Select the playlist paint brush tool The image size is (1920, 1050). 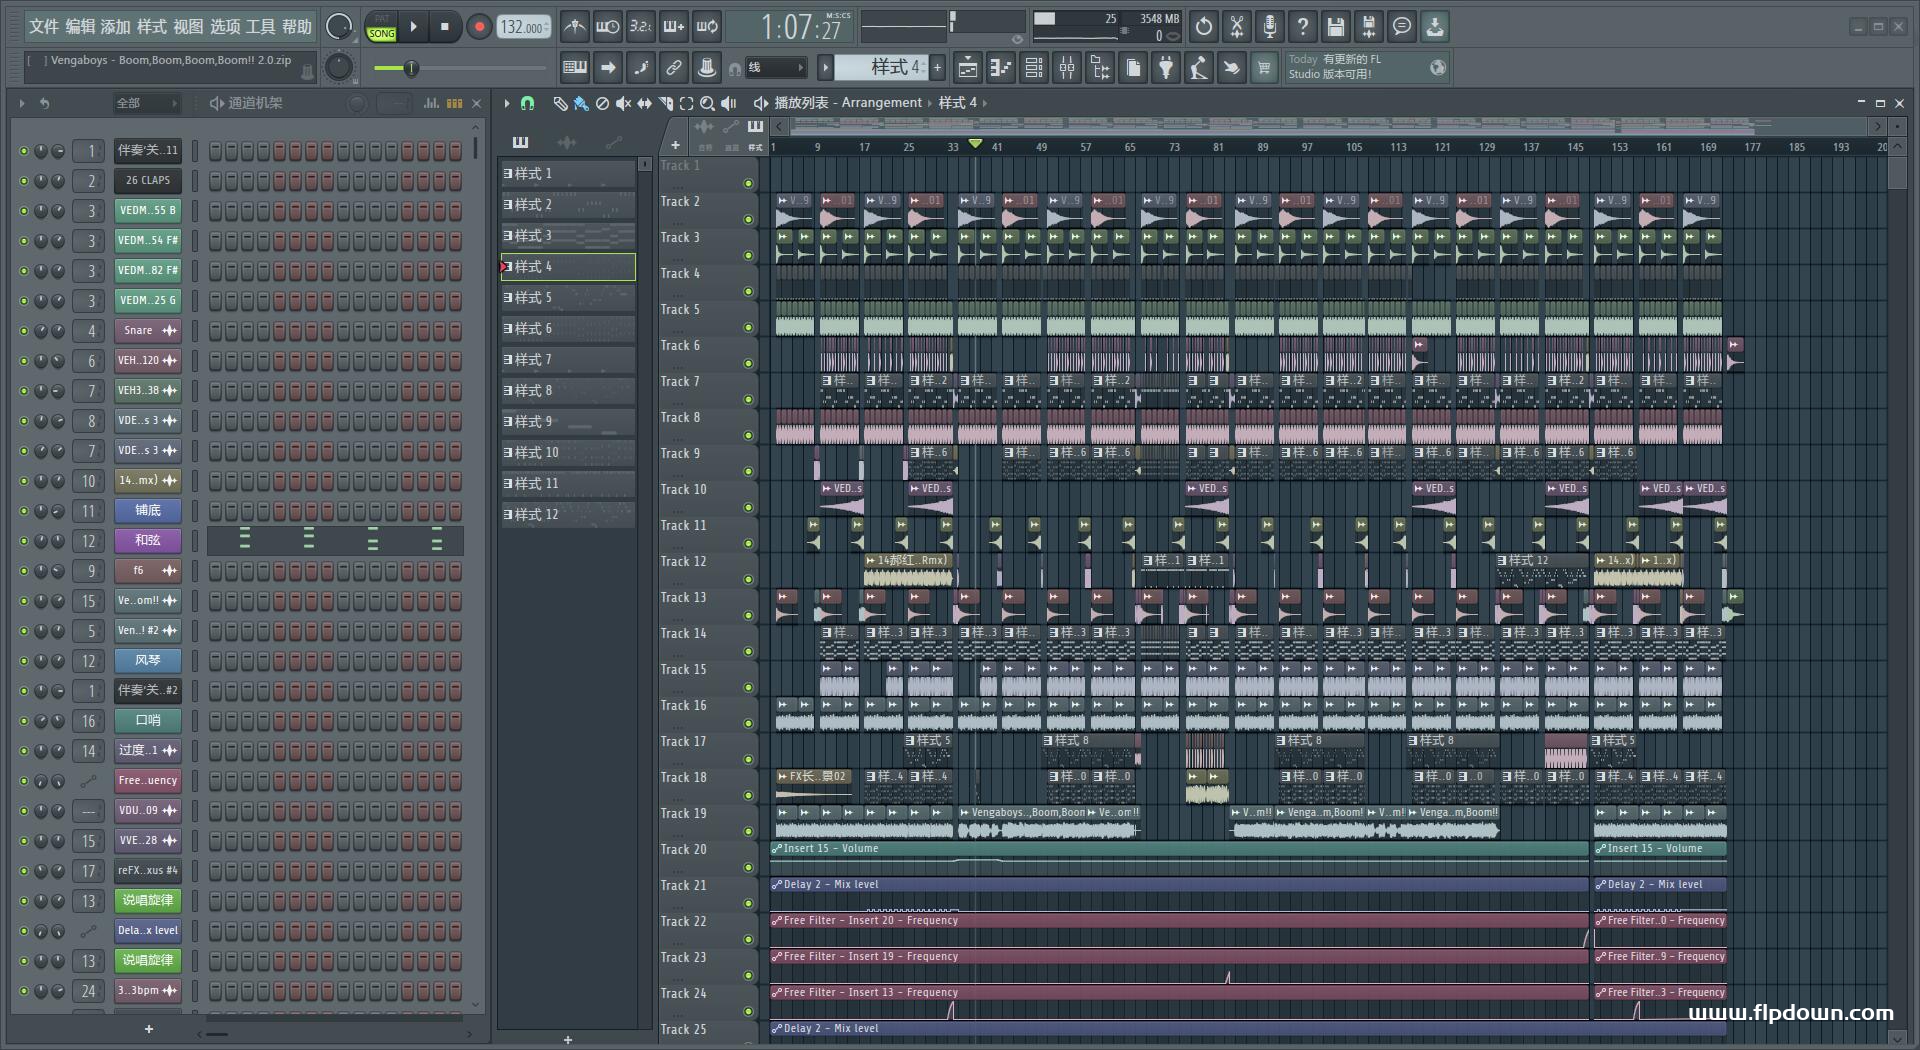coord(581,103)
